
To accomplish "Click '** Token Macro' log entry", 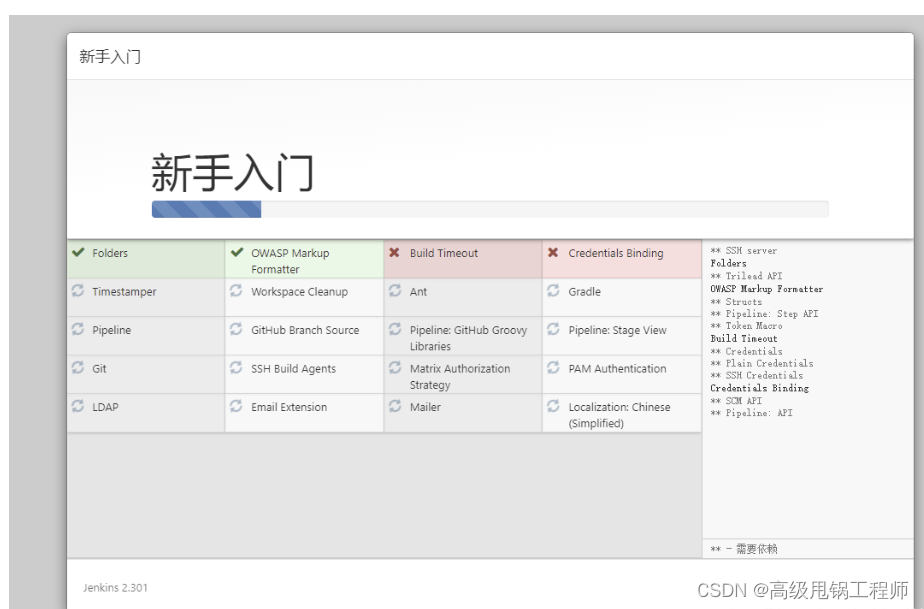I will click(746, 326).
